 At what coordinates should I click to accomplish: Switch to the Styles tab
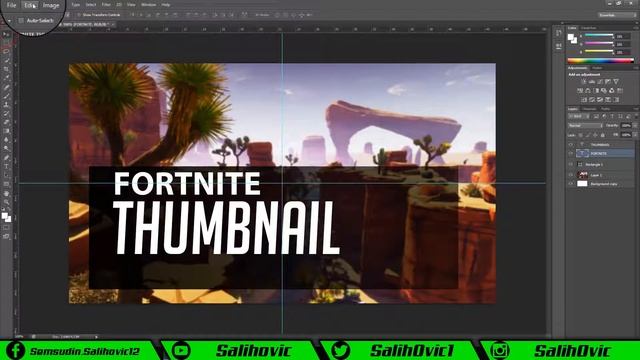click(597, 68)
